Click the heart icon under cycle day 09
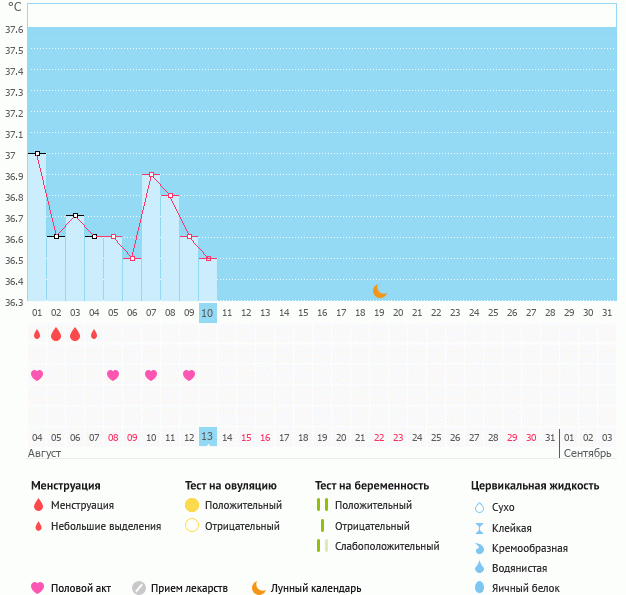This screenshot has height=595, width=626. tap(189, 375)
